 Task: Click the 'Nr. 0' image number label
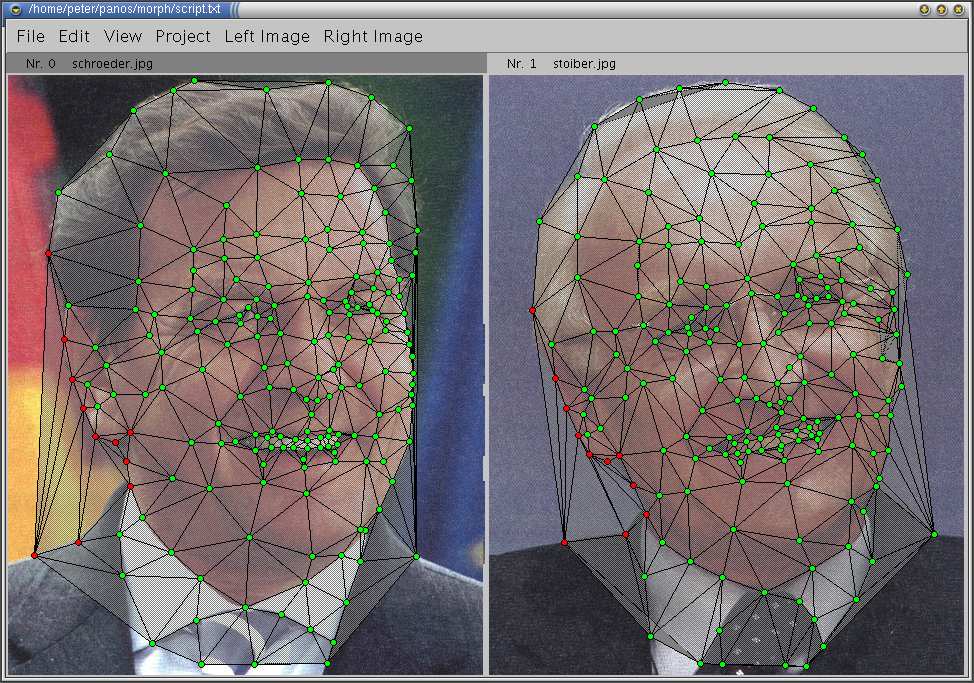[40, 63]
